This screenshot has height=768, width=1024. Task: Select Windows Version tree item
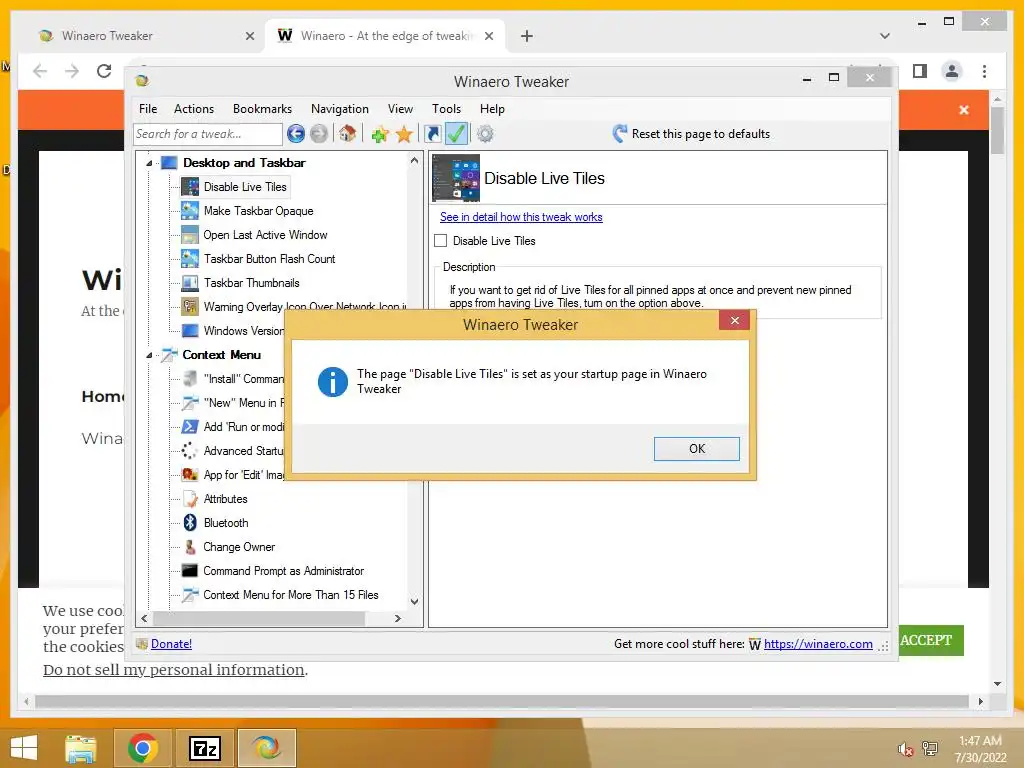(x=243, y=330)
